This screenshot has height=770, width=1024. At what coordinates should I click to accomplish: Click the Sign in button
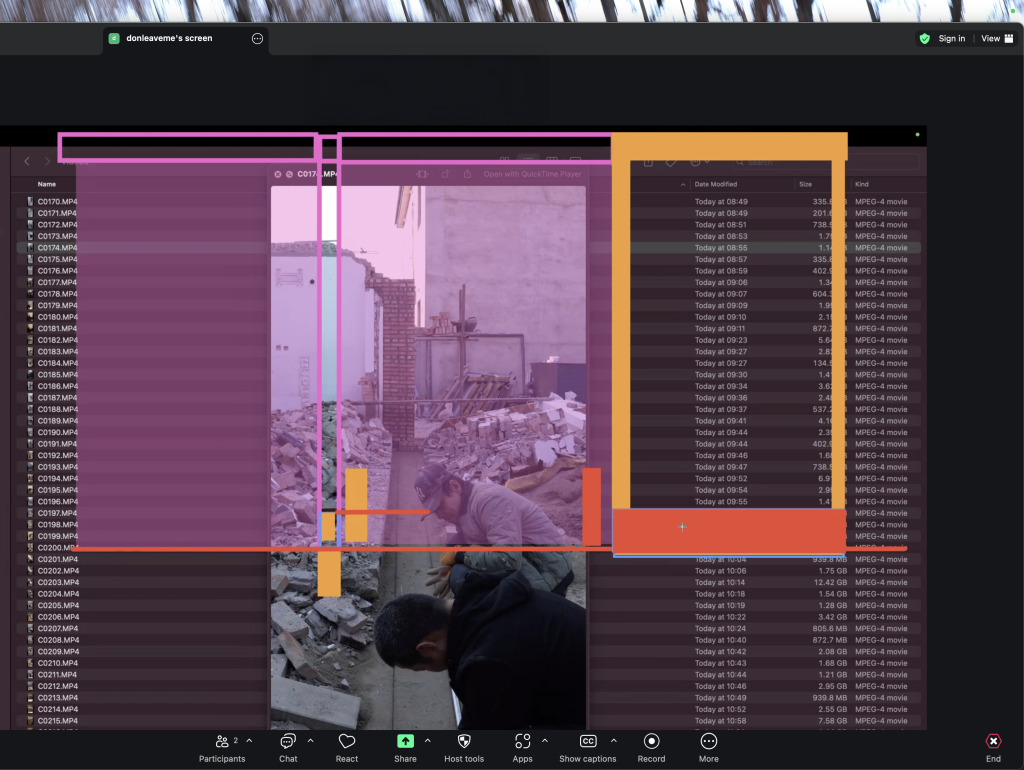click(951, 39)
